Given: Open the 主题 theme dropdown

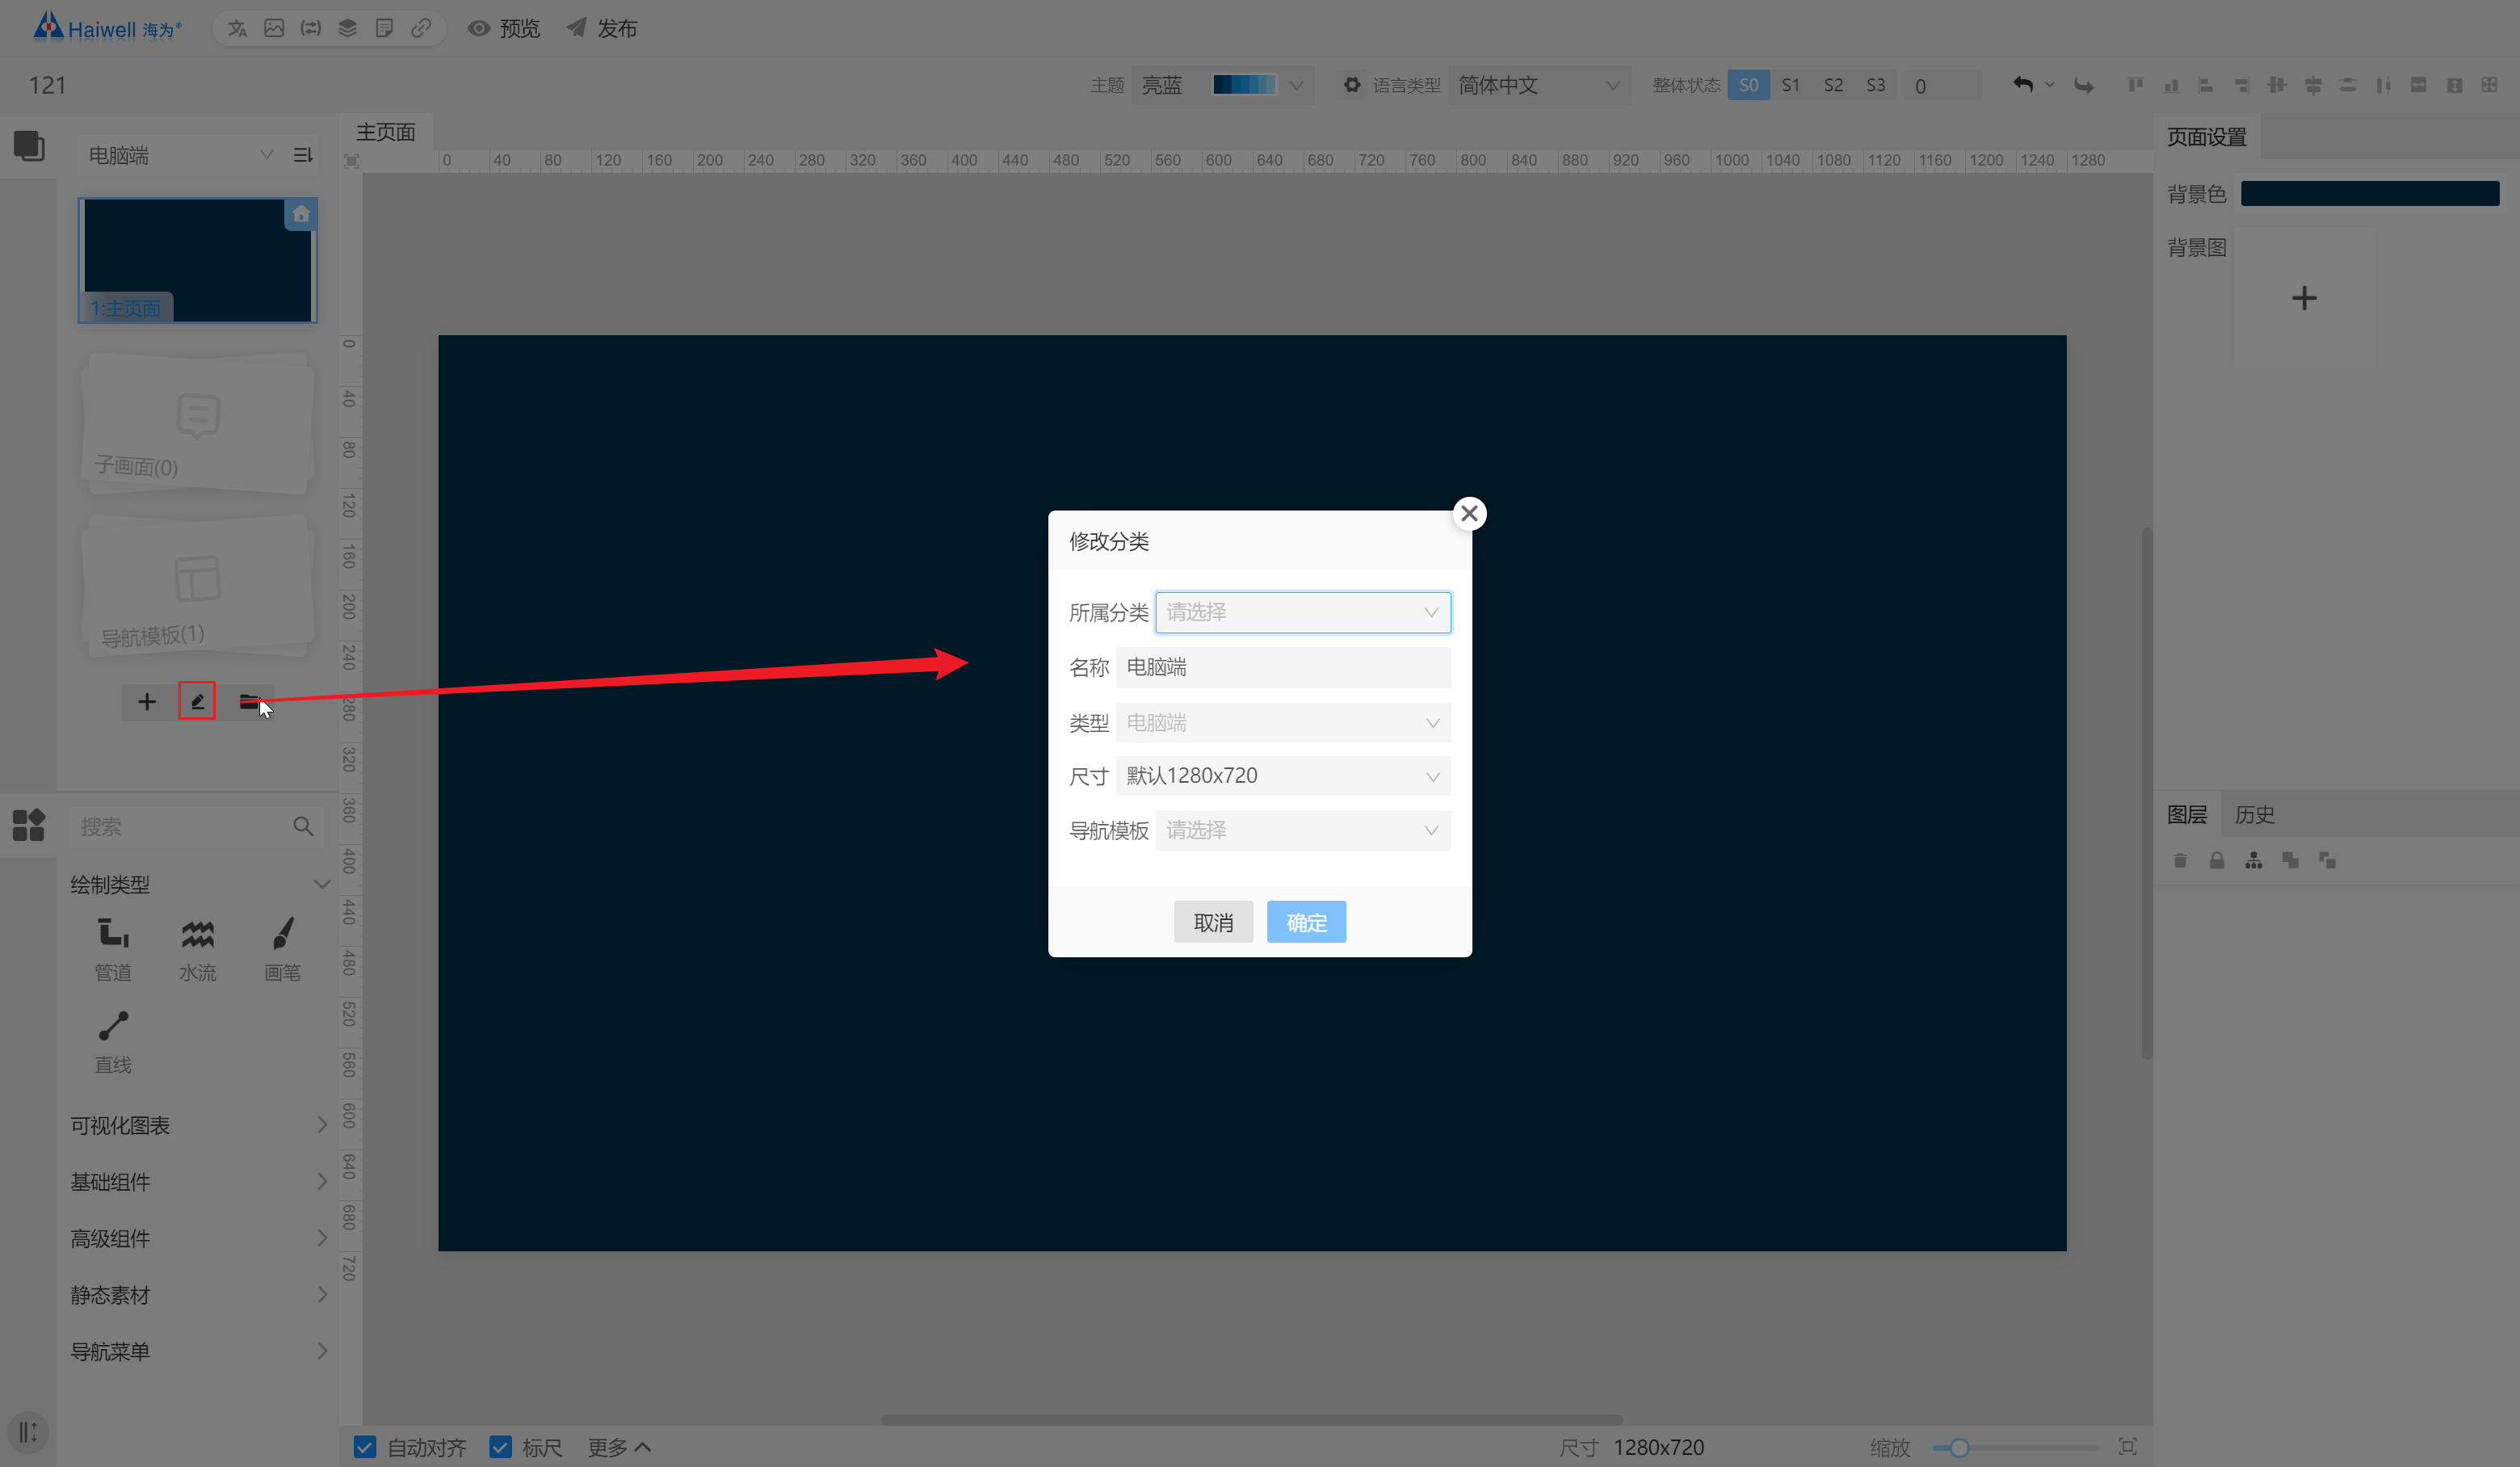Looking at the screenshot, I should click(x=1222, y=85).
